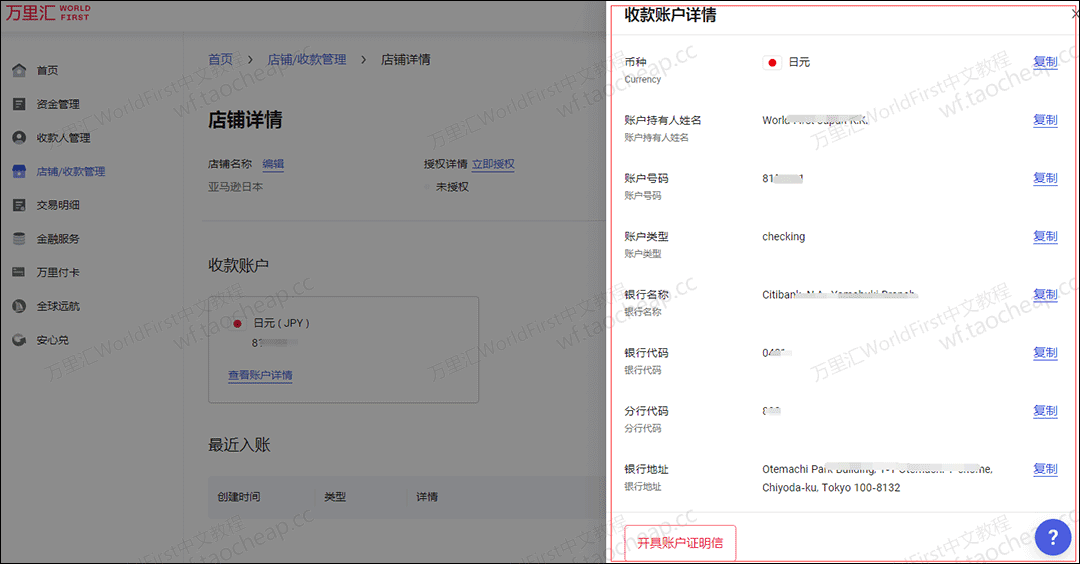
Task: Copy the 币种 currency value
Action: tap(1045, 62)
